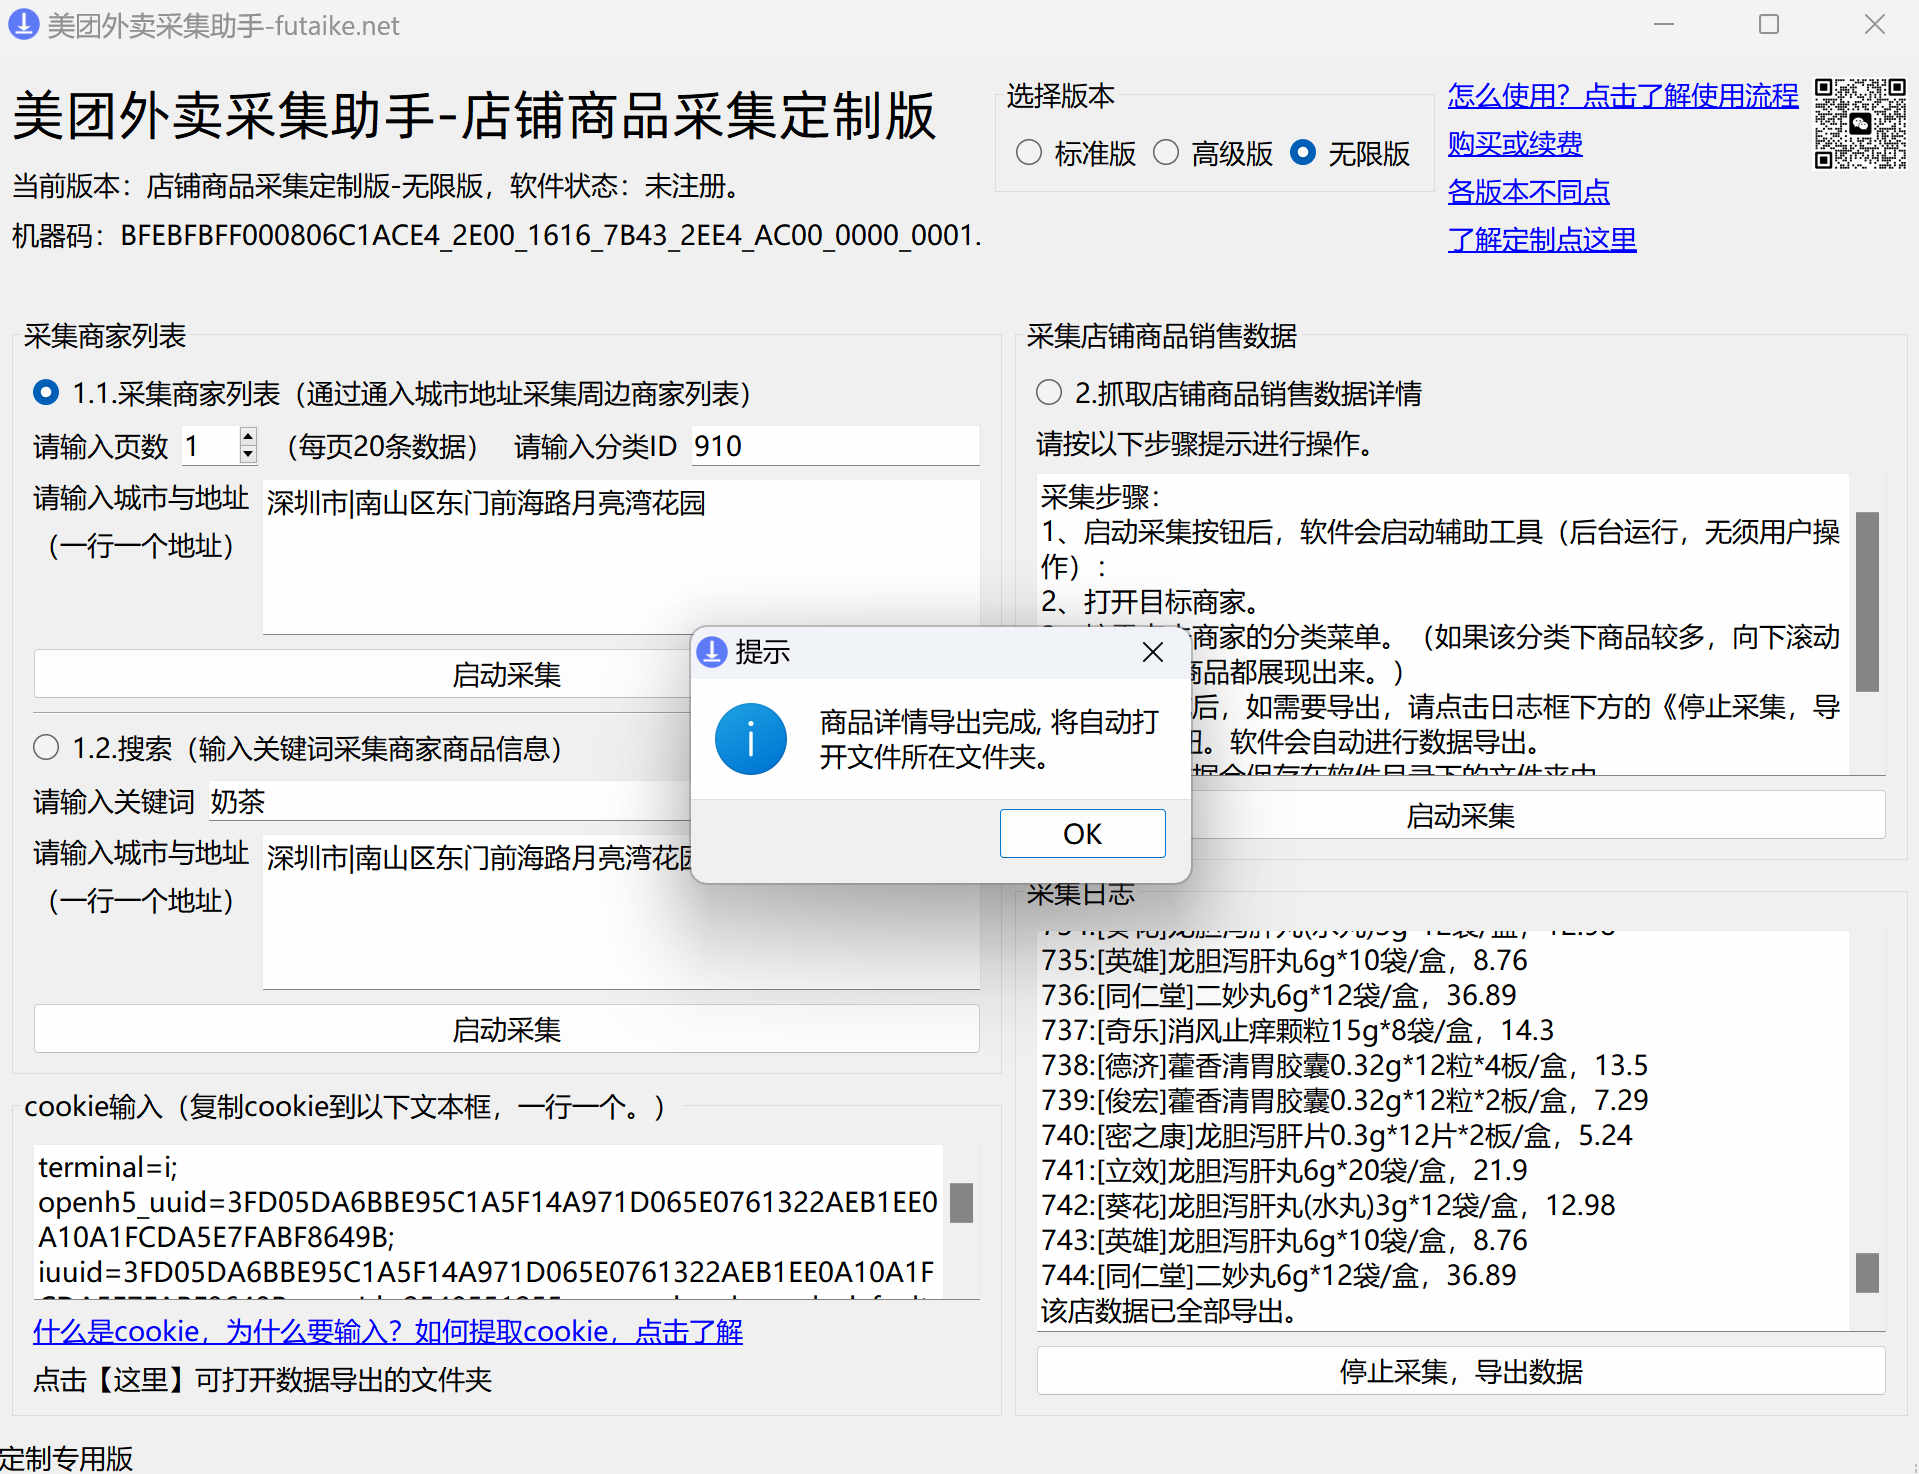Click 停止采集,导出数据 button
The width and height of the screenshot is (1919, 1474).
tap(1461, 1371)
